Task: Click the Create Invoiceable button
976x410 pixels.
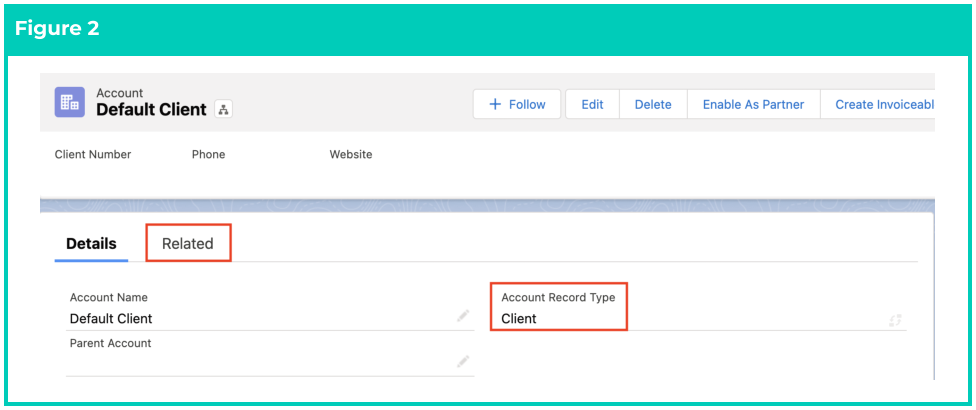Action: click(x=878, y=104)
